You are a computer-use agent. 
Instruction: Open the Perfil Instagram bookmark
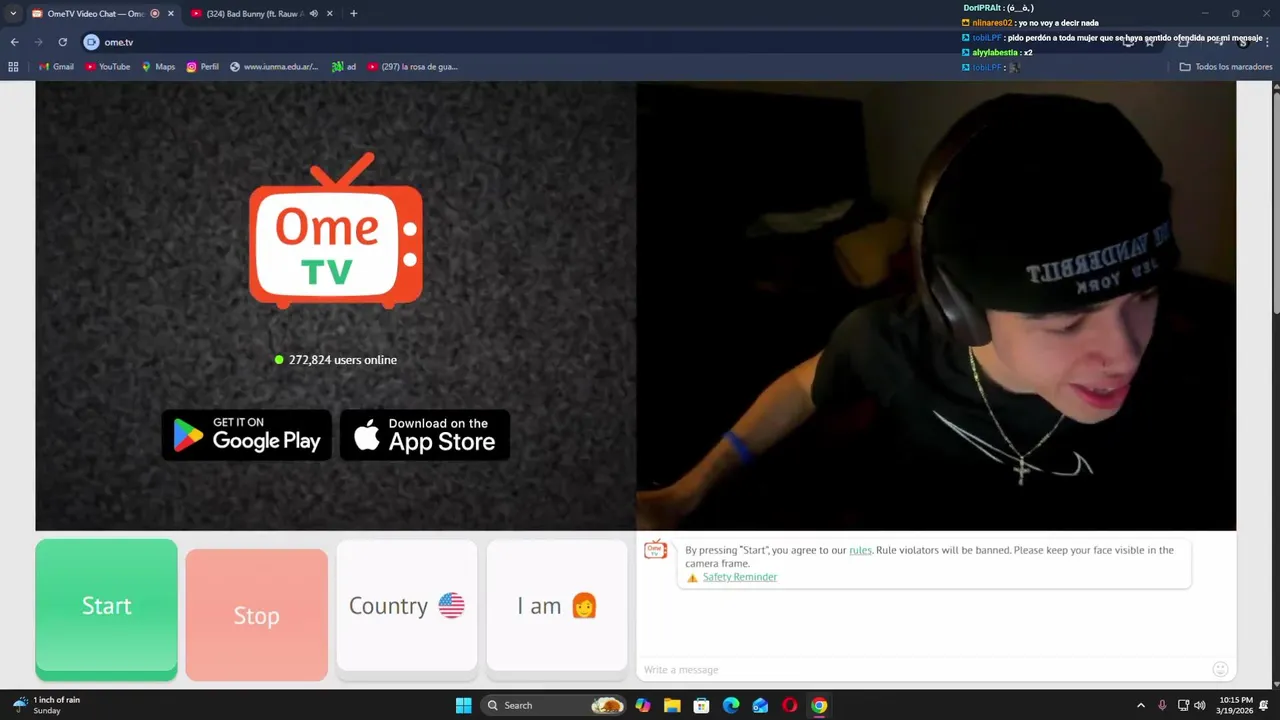203,67
